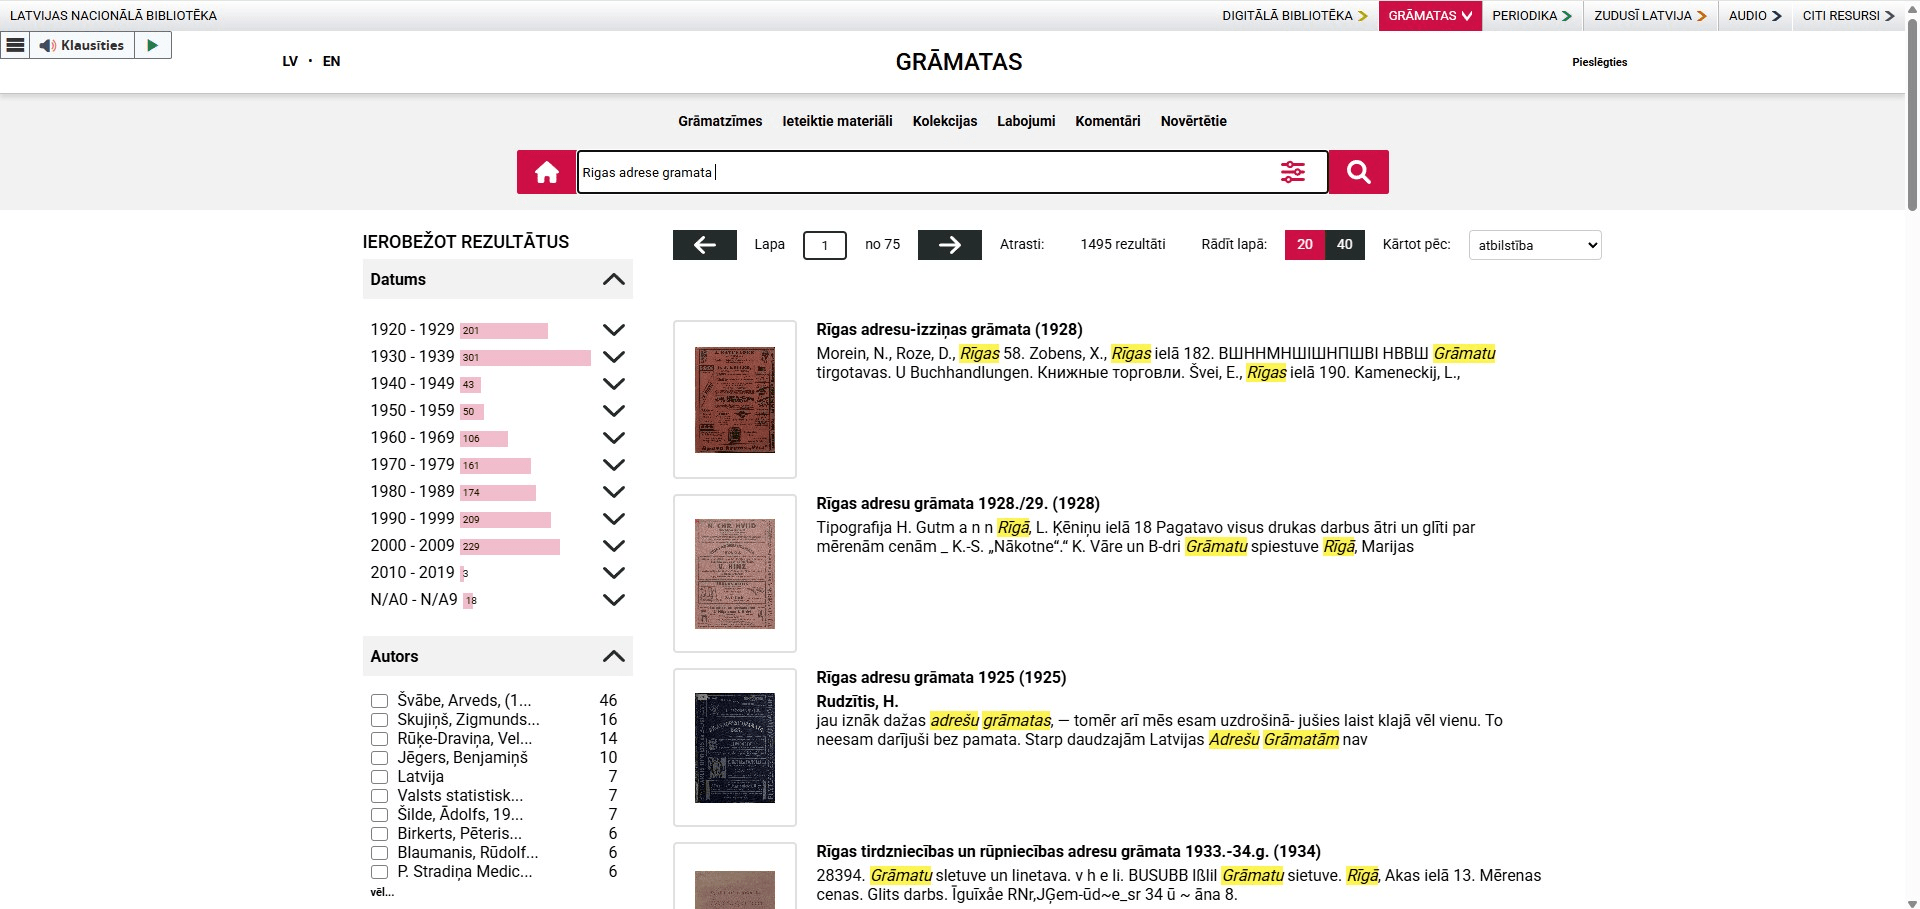Open the hamburger menu icon

click(15, 45)
